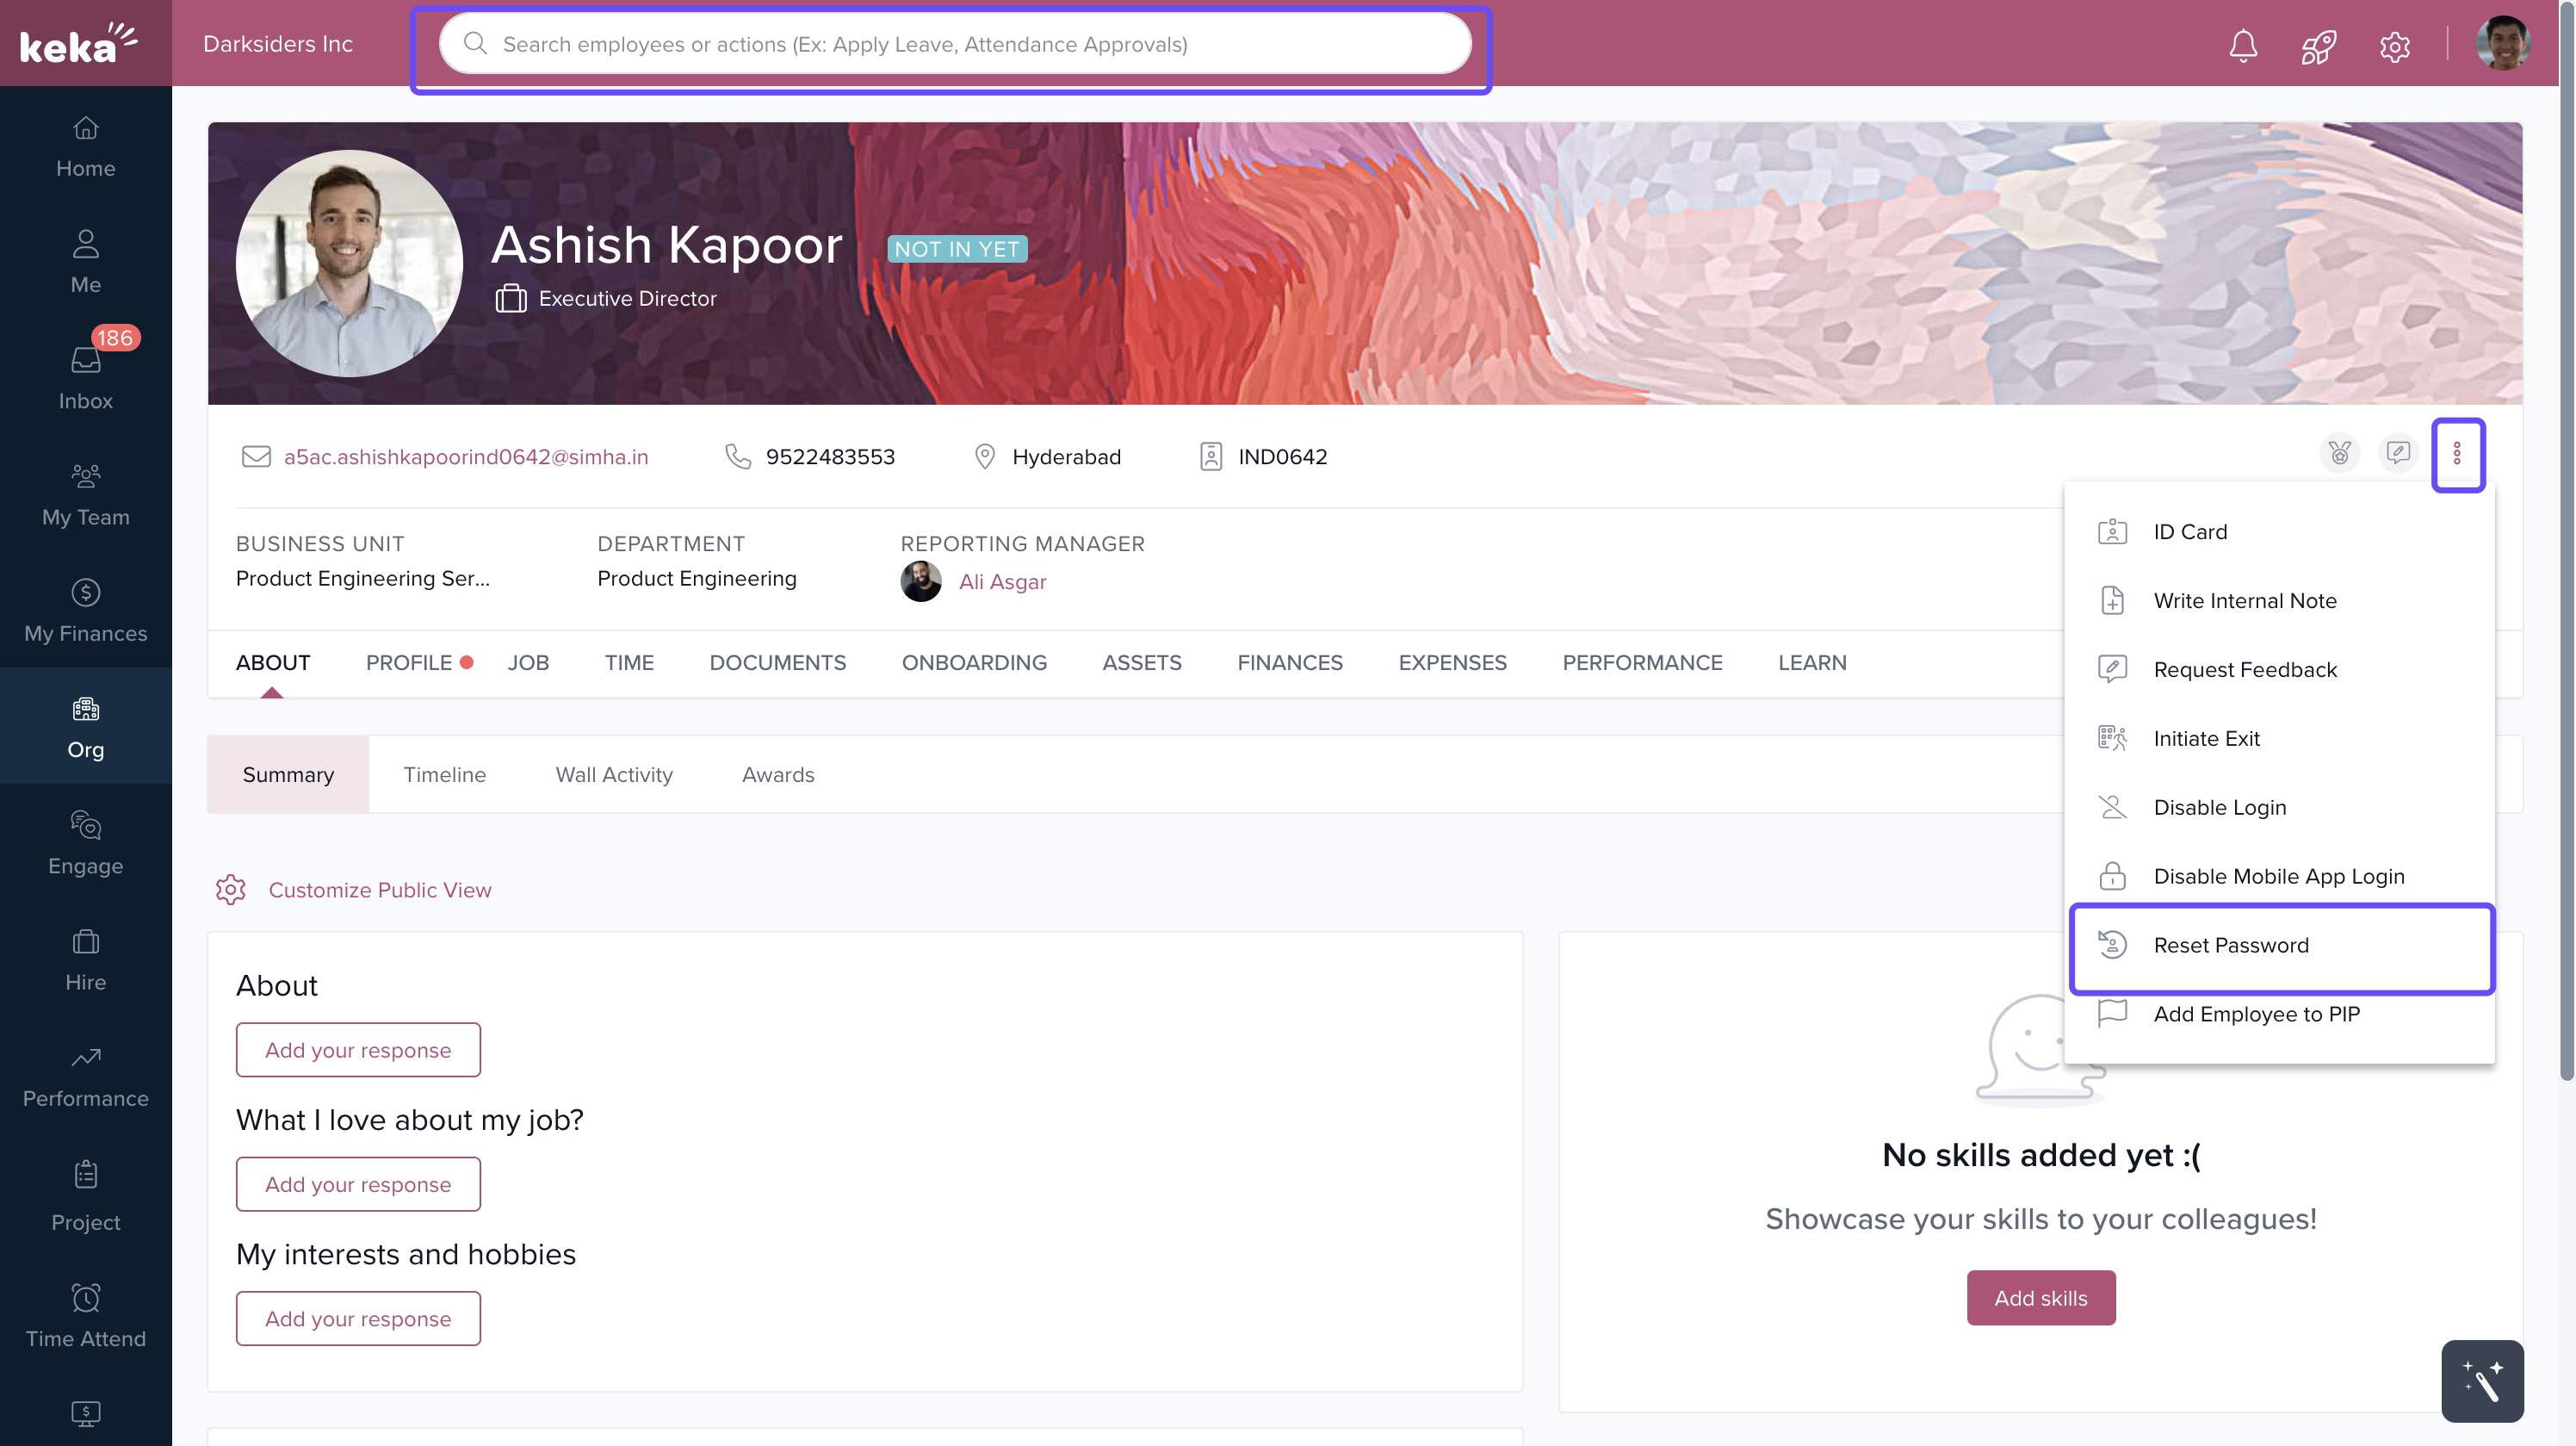2576x1446 pixels.
Task: Click Ashish Kapoor's profile photo
Action: point(349,264)
